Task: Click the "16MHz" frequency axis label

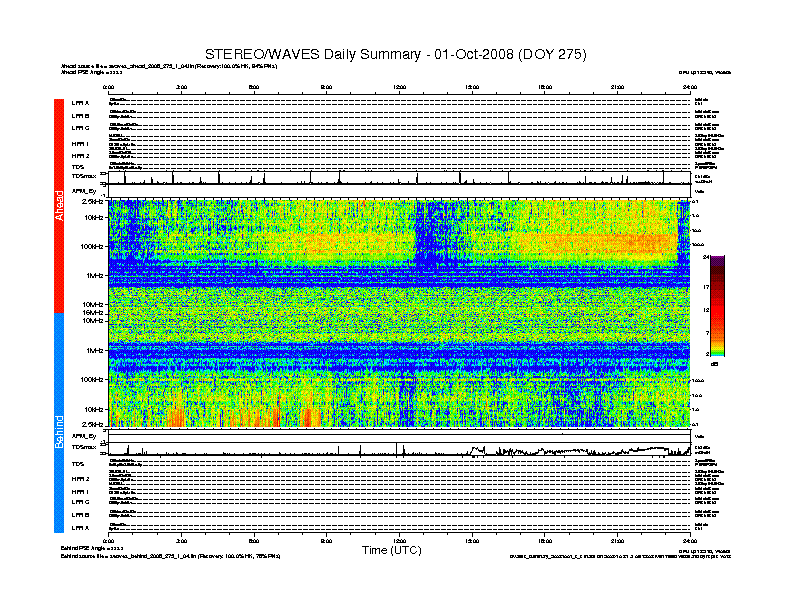Action: pos(92,313)
